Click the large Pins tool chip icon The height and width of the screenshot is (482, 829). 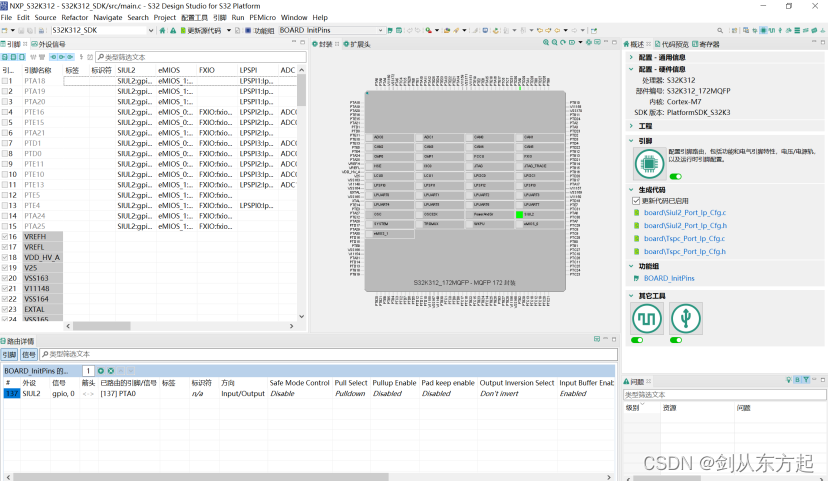pyautogui.click(x=649, y=164)
